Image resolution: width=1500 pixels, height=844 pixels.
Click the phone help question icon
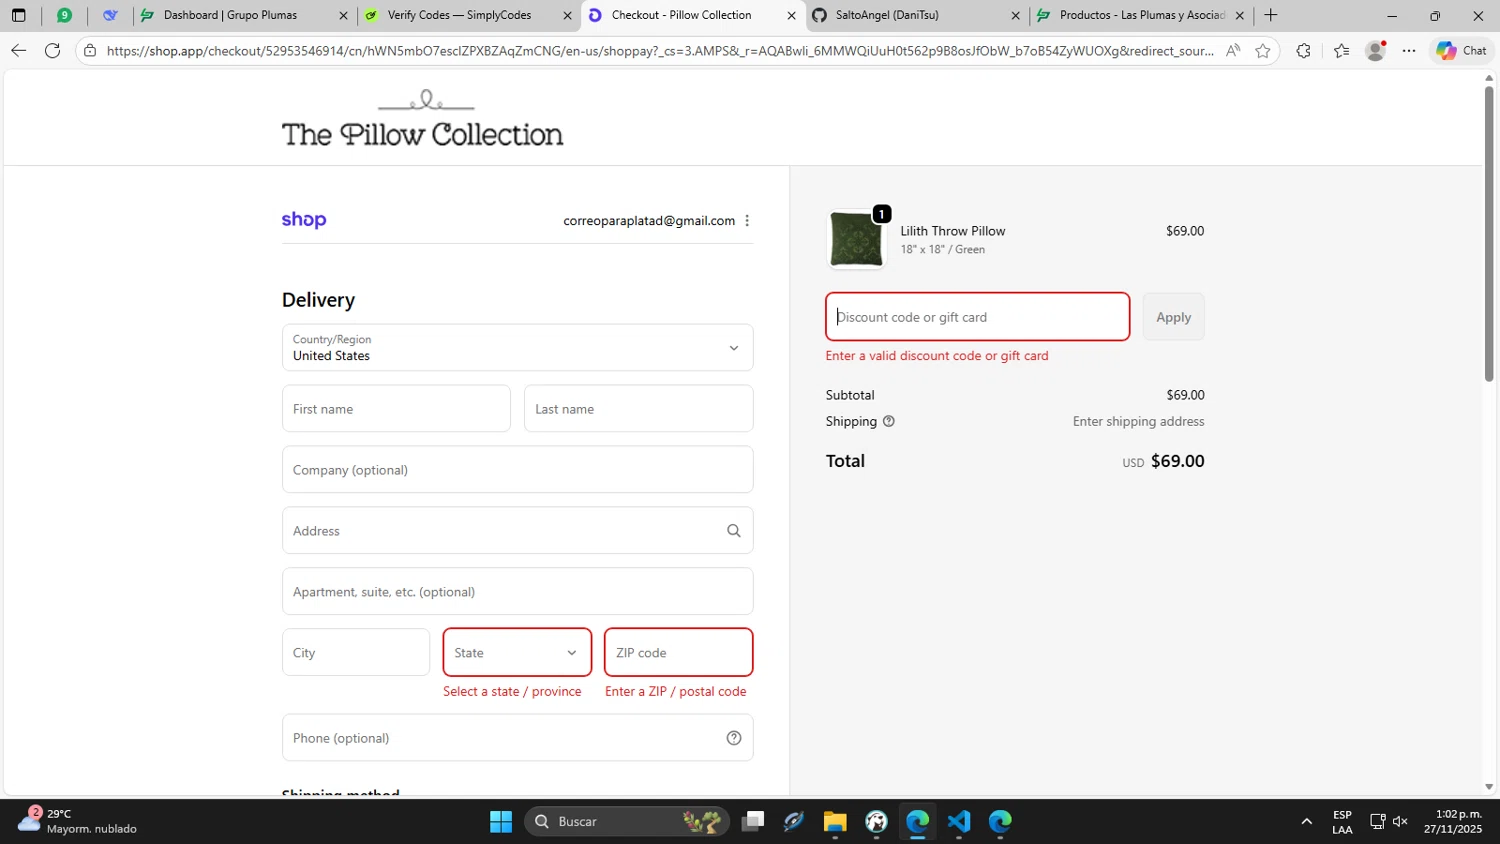[x=734, y=738]
